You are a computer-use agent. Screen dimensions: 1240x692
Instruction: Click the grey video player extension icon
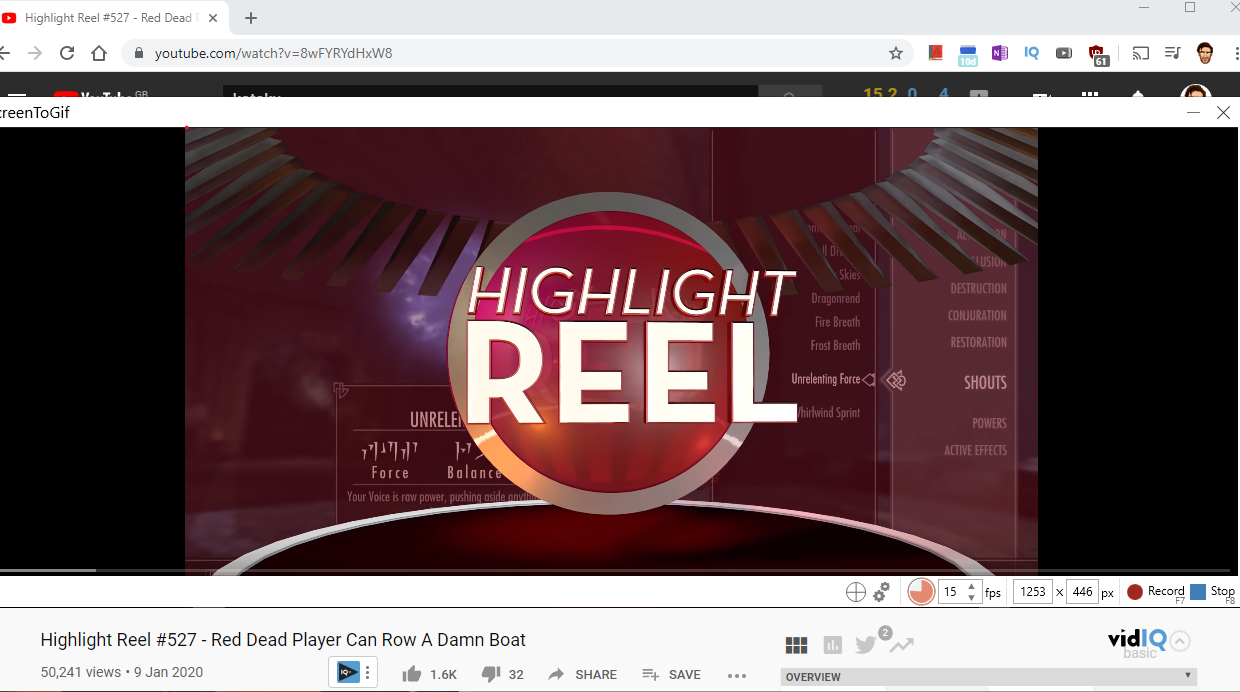click(1064, 53)
